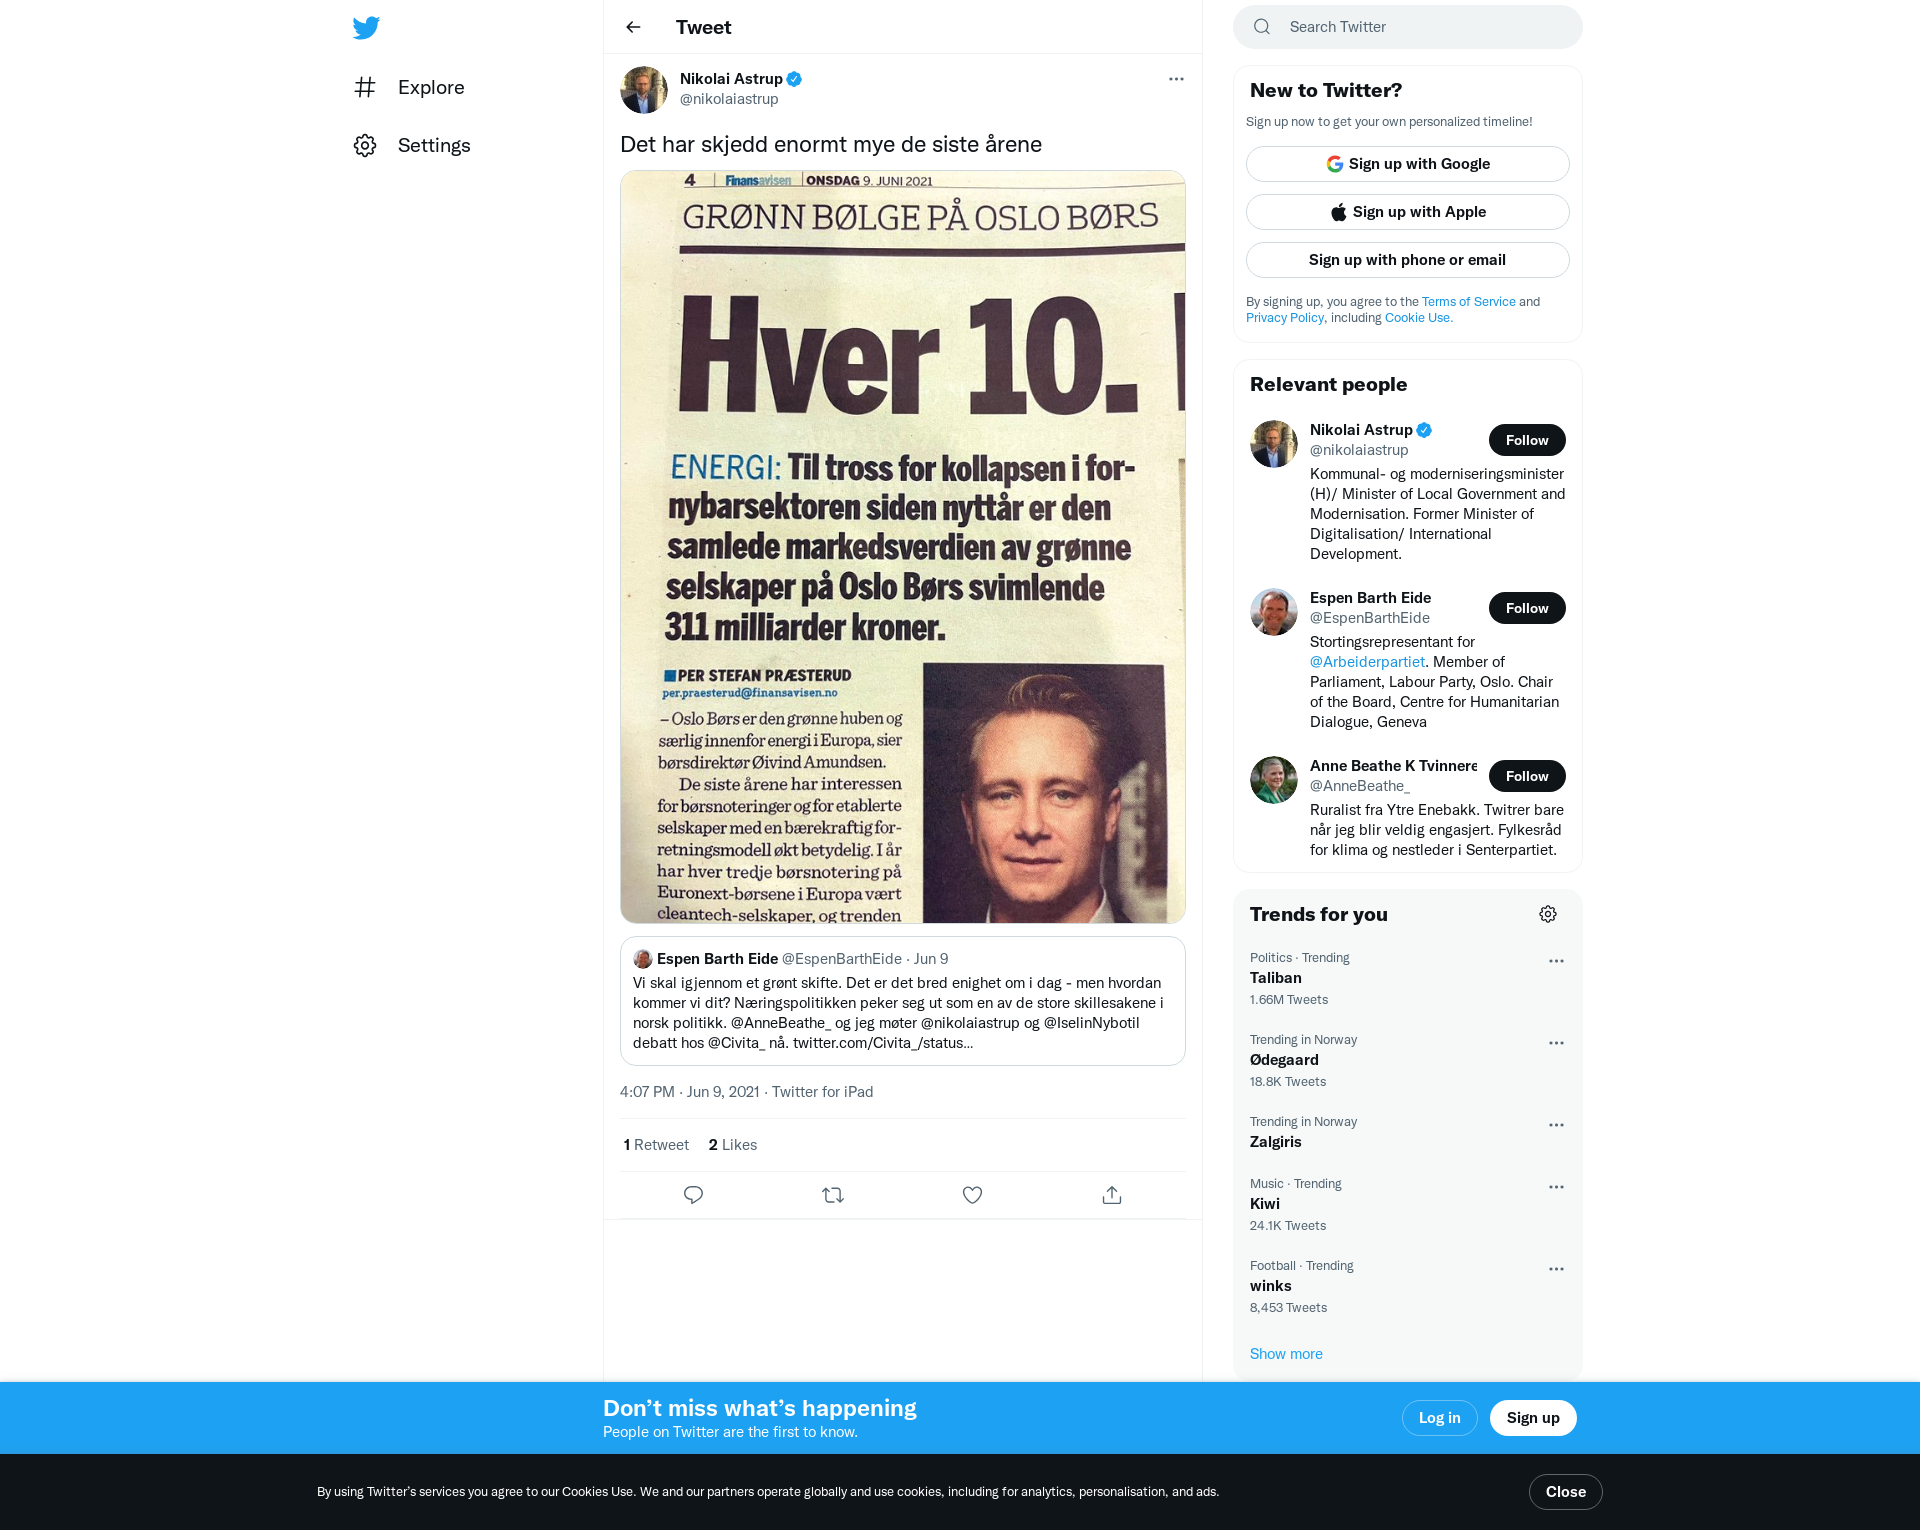
Task: Go back with the arrow icon
Action: [633, 27]
